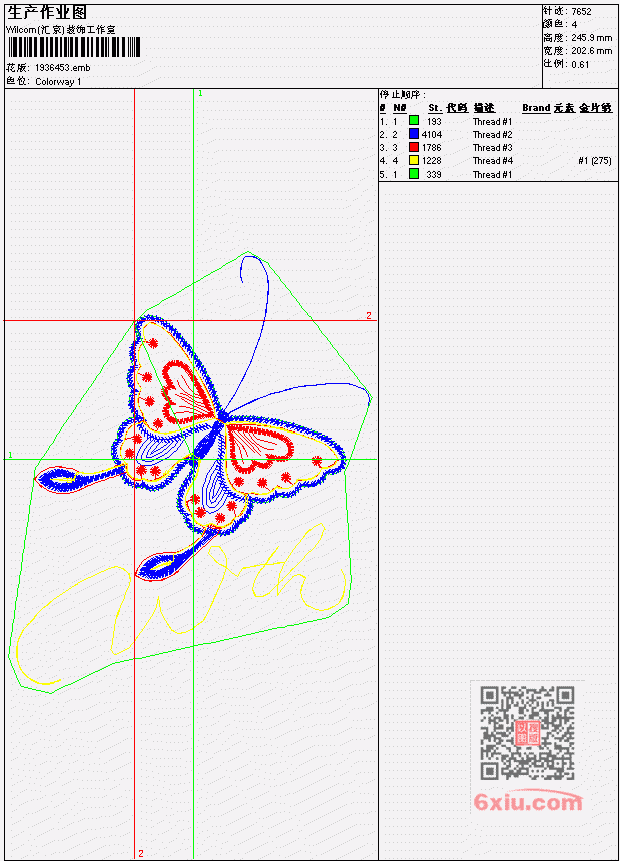The height and width of the screenshot is (861, 620).
Task: Click the N# column header
Action: [400, 108]
